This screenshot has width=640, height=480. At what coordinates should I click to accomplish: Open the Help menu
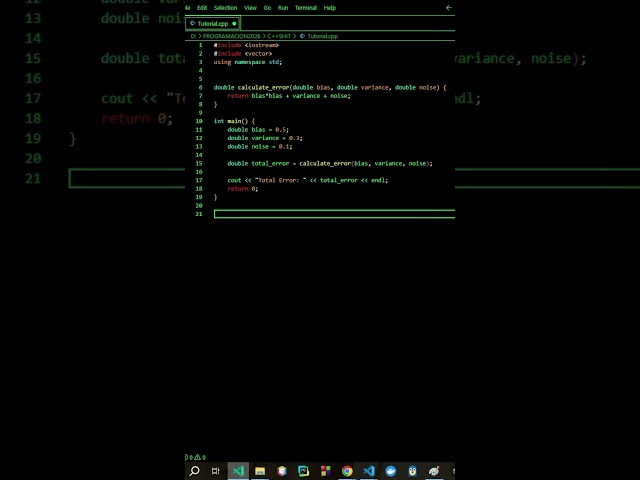click(330, 8)
